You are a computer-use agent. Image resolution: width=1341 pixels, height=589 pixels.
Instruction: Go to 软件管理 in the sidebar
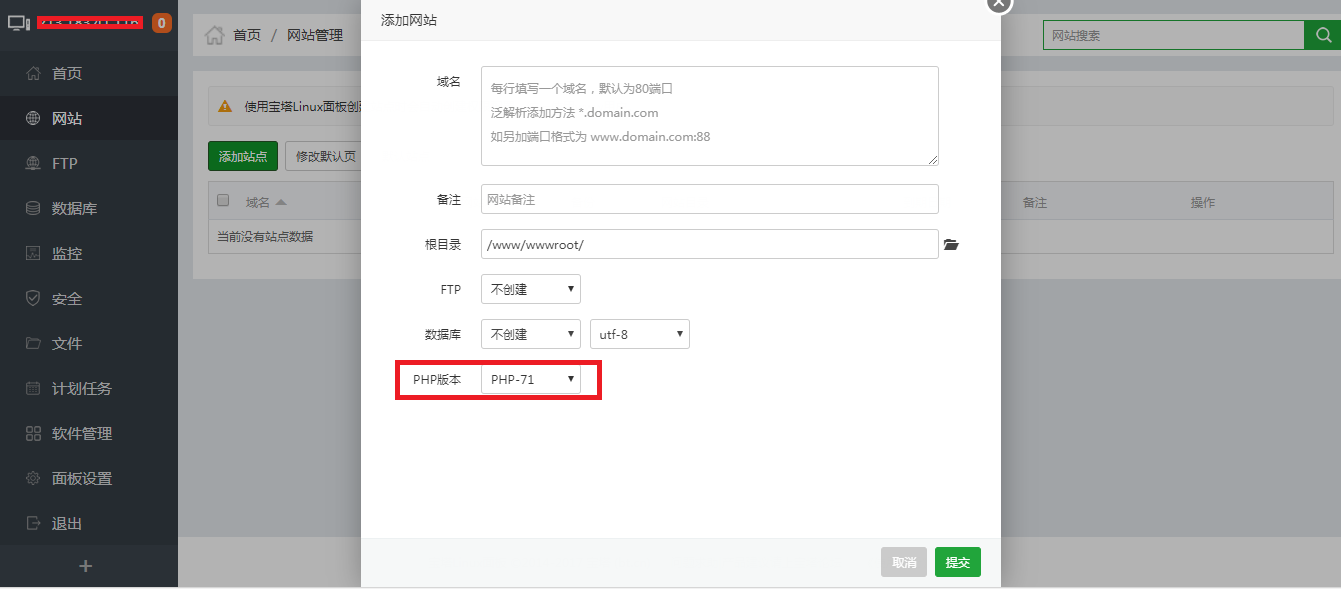81,434
